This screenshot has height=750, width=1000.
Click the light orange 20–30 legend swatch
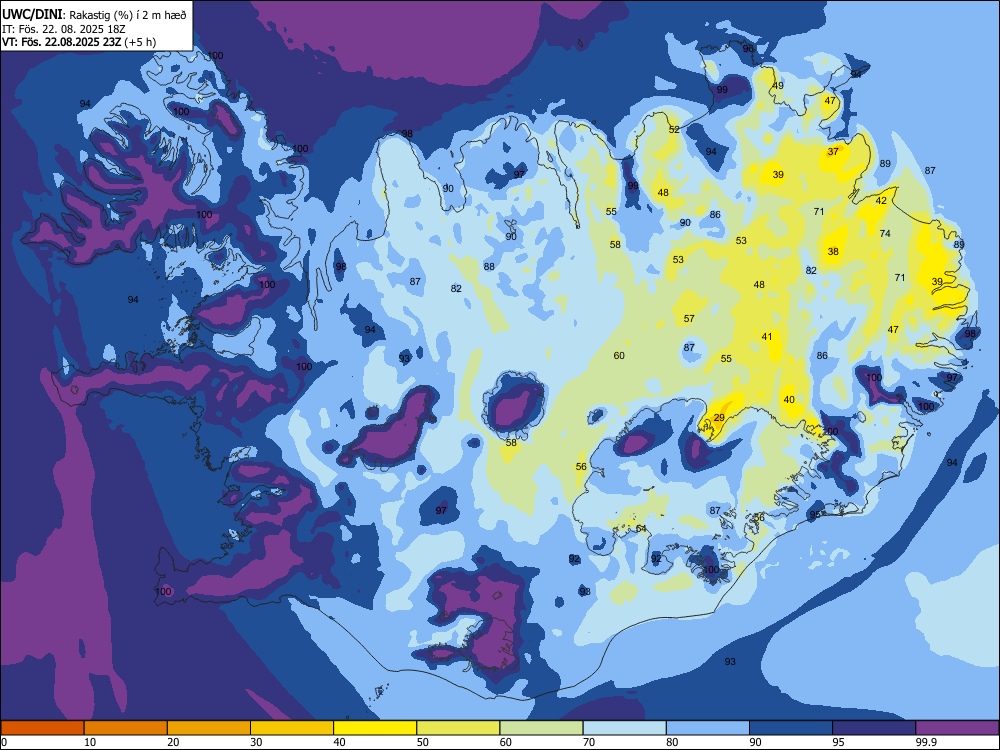tap(209, 728)
